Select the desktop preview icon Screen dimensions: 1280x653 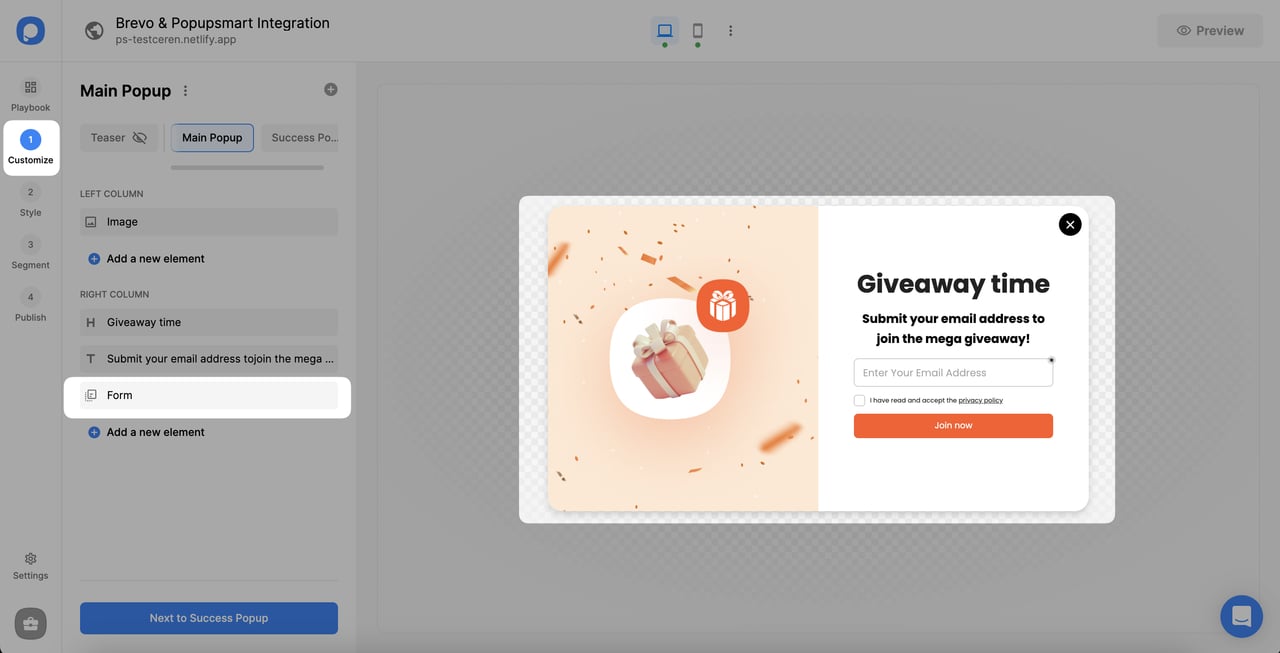[x=664, y=30]
